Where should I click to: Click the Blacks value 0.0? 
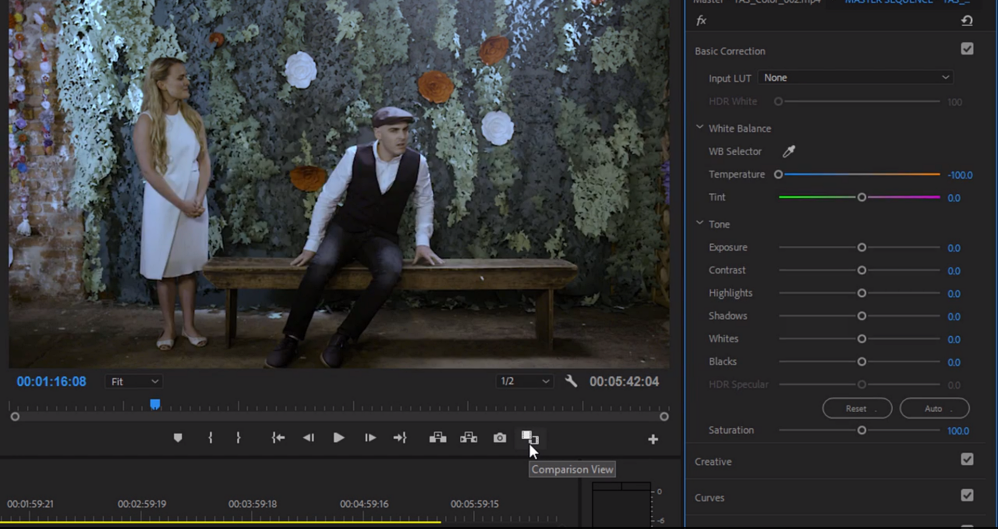(953, 362)
